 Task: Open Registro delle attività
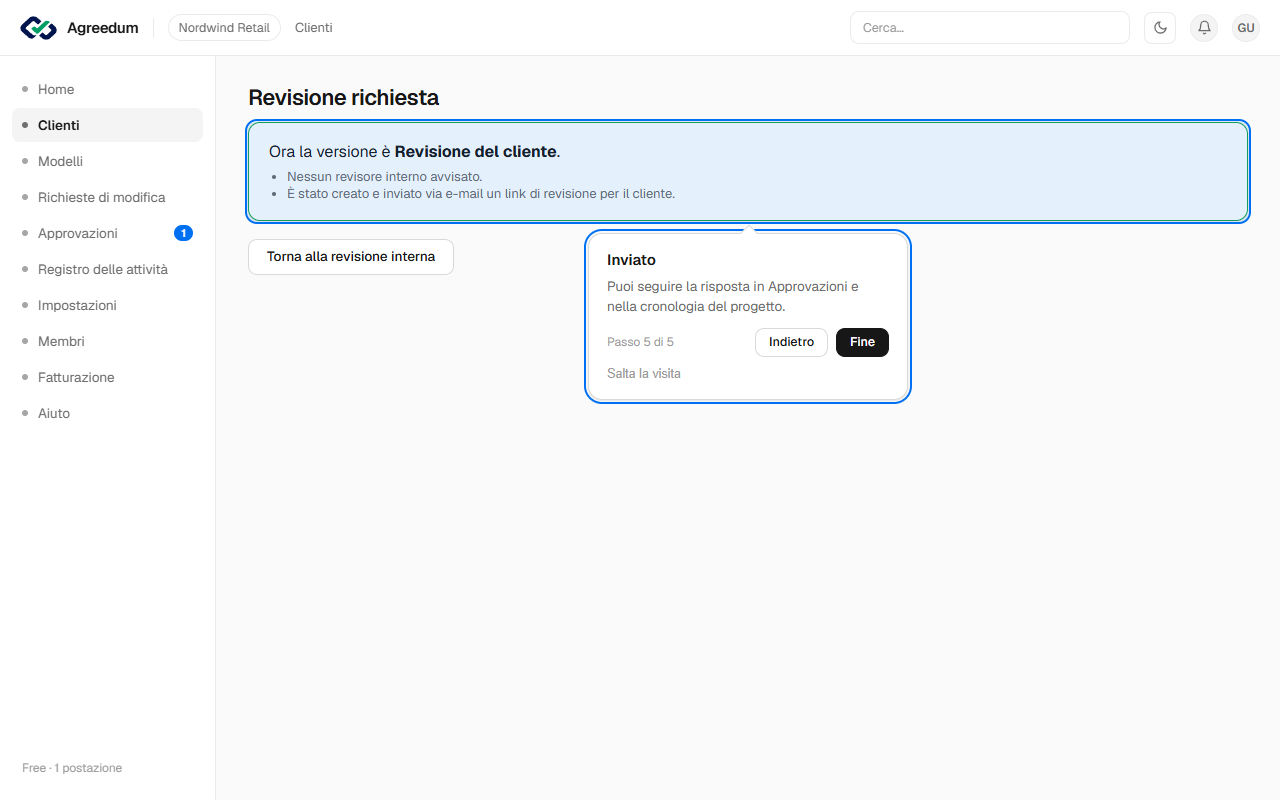click(107, 269)
